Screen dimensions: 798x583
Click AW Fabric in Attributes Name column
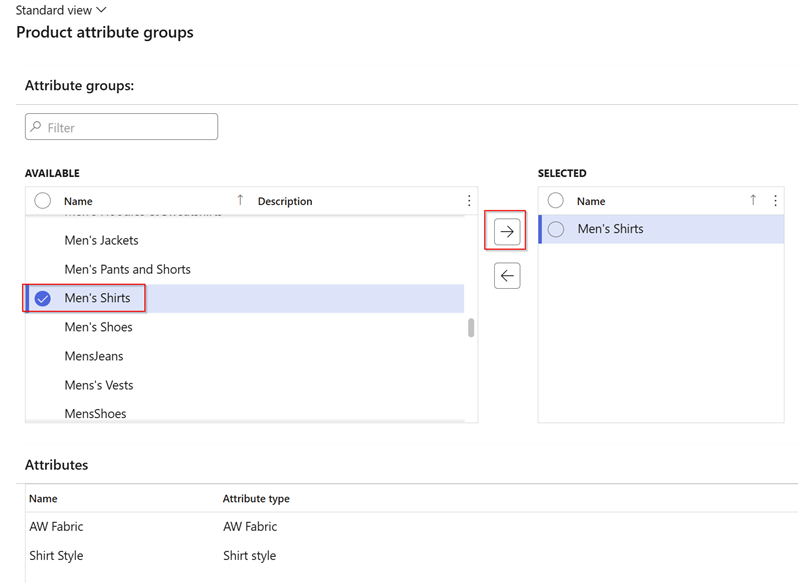pyautogui.click(x=56, y=527)
